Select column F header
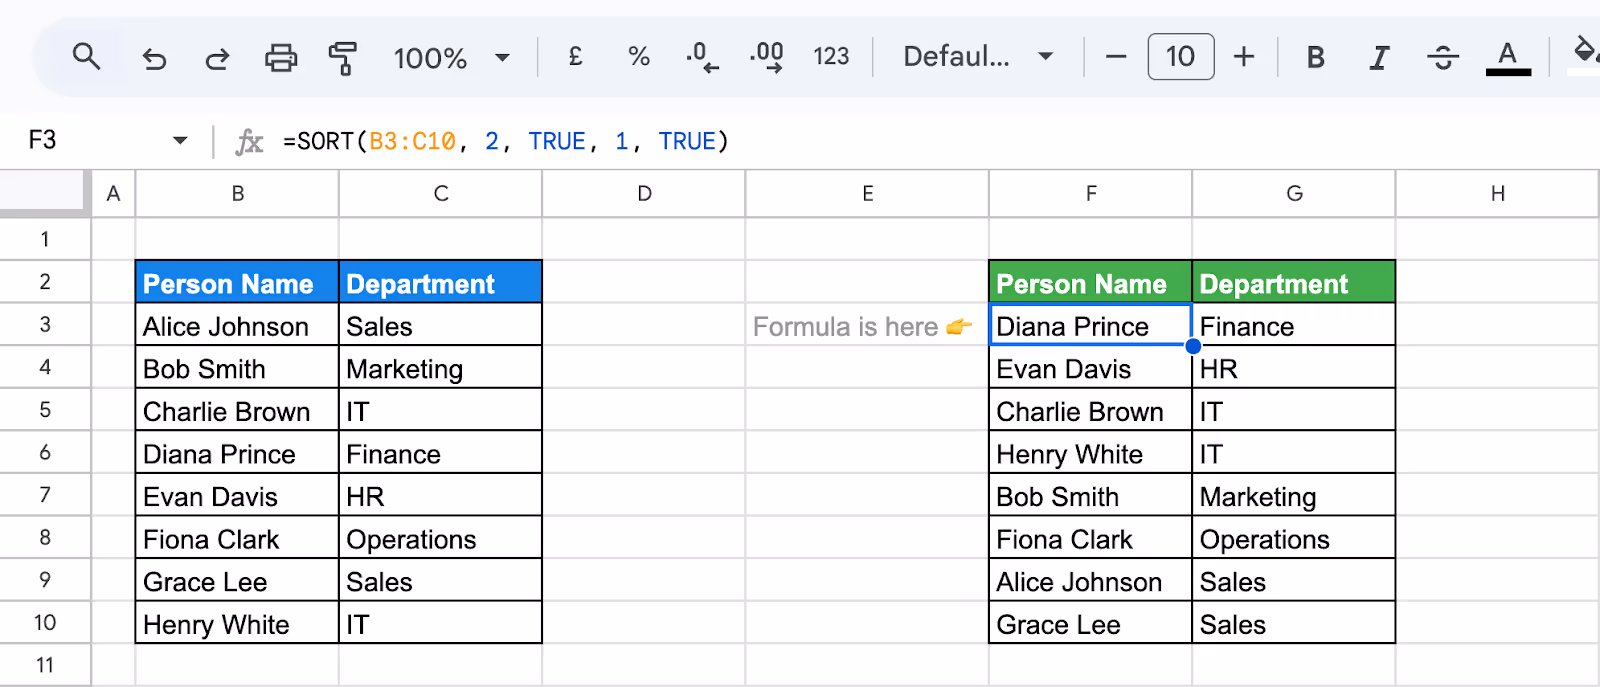 click(1091, 194)
